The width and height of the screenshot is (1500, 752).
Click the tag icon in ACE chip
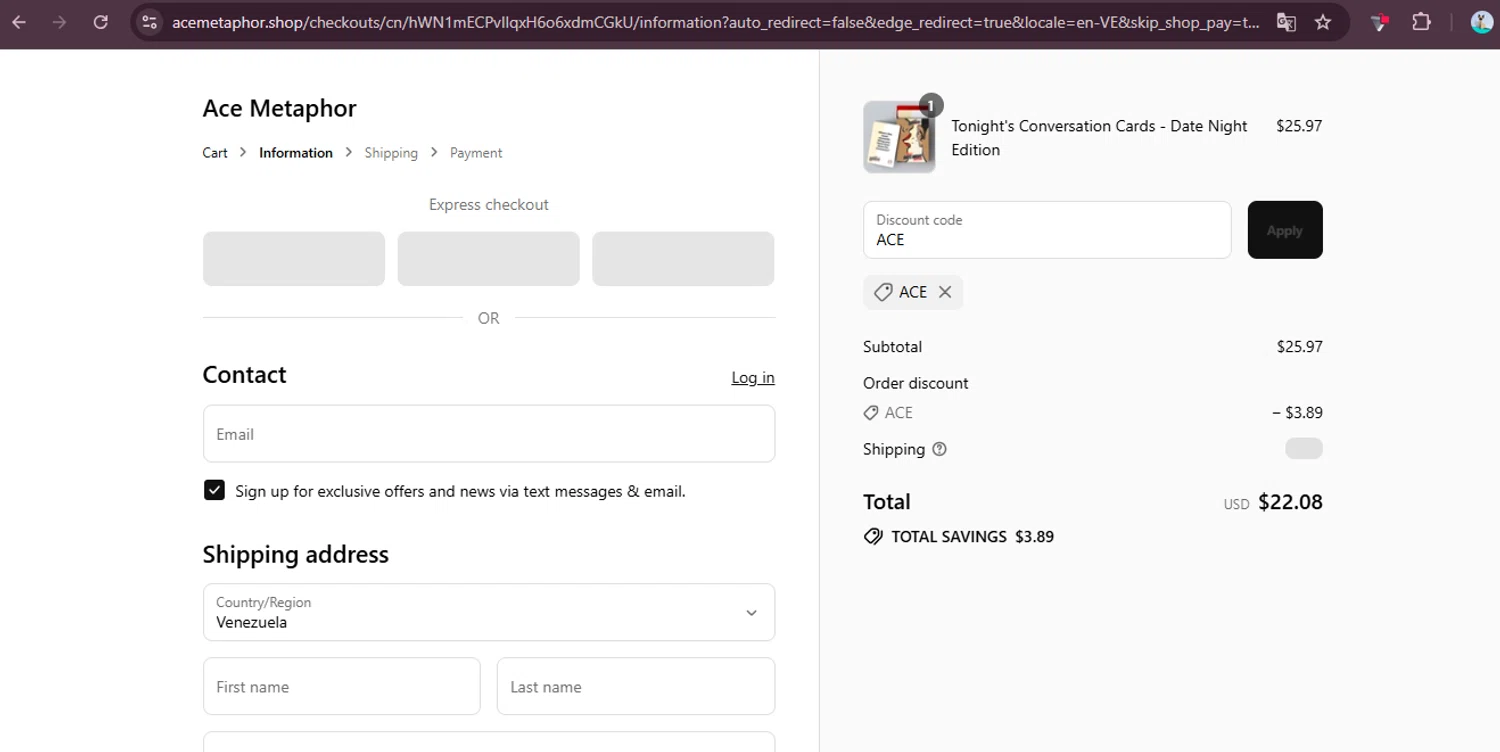[x=882, y=292]
